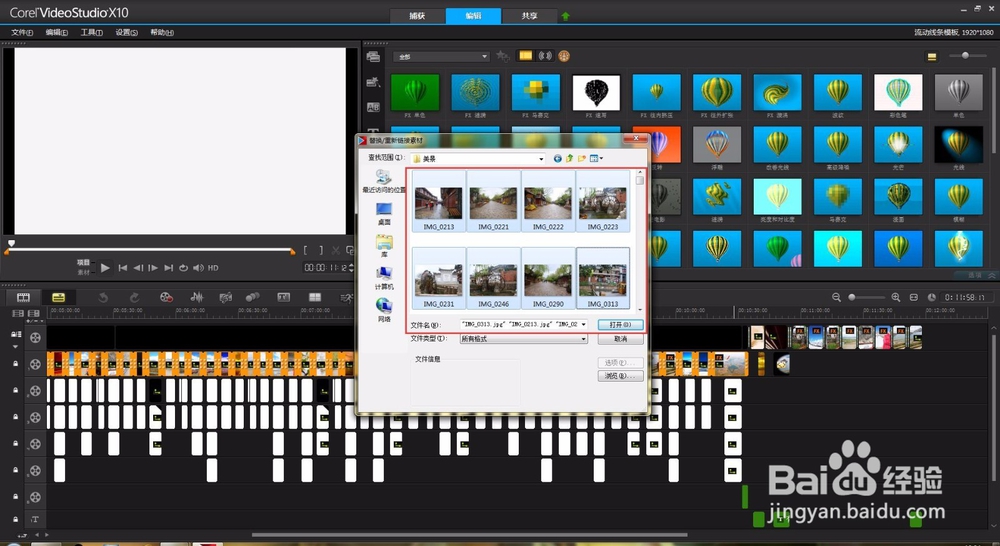This screenshot has height=546, width=1000.
Task: Switch to the 共享 tab
Action: coord(529,16)
